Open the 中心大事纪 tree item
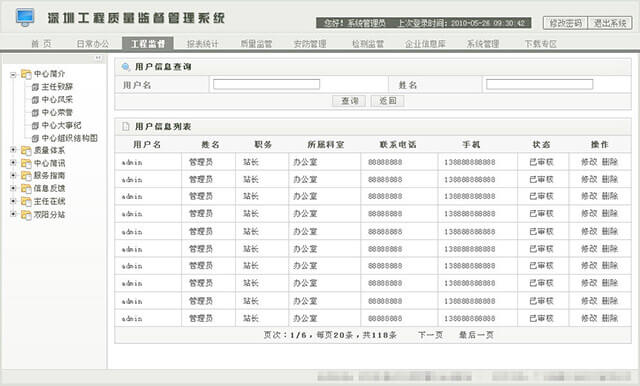 tap(61, 125)
